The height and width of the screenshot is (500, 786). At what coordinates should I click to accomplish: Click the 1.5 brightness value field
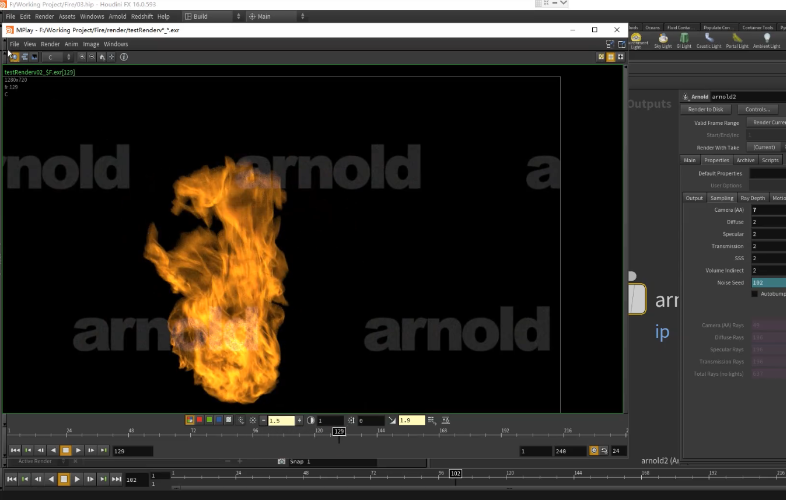point(281,420)
